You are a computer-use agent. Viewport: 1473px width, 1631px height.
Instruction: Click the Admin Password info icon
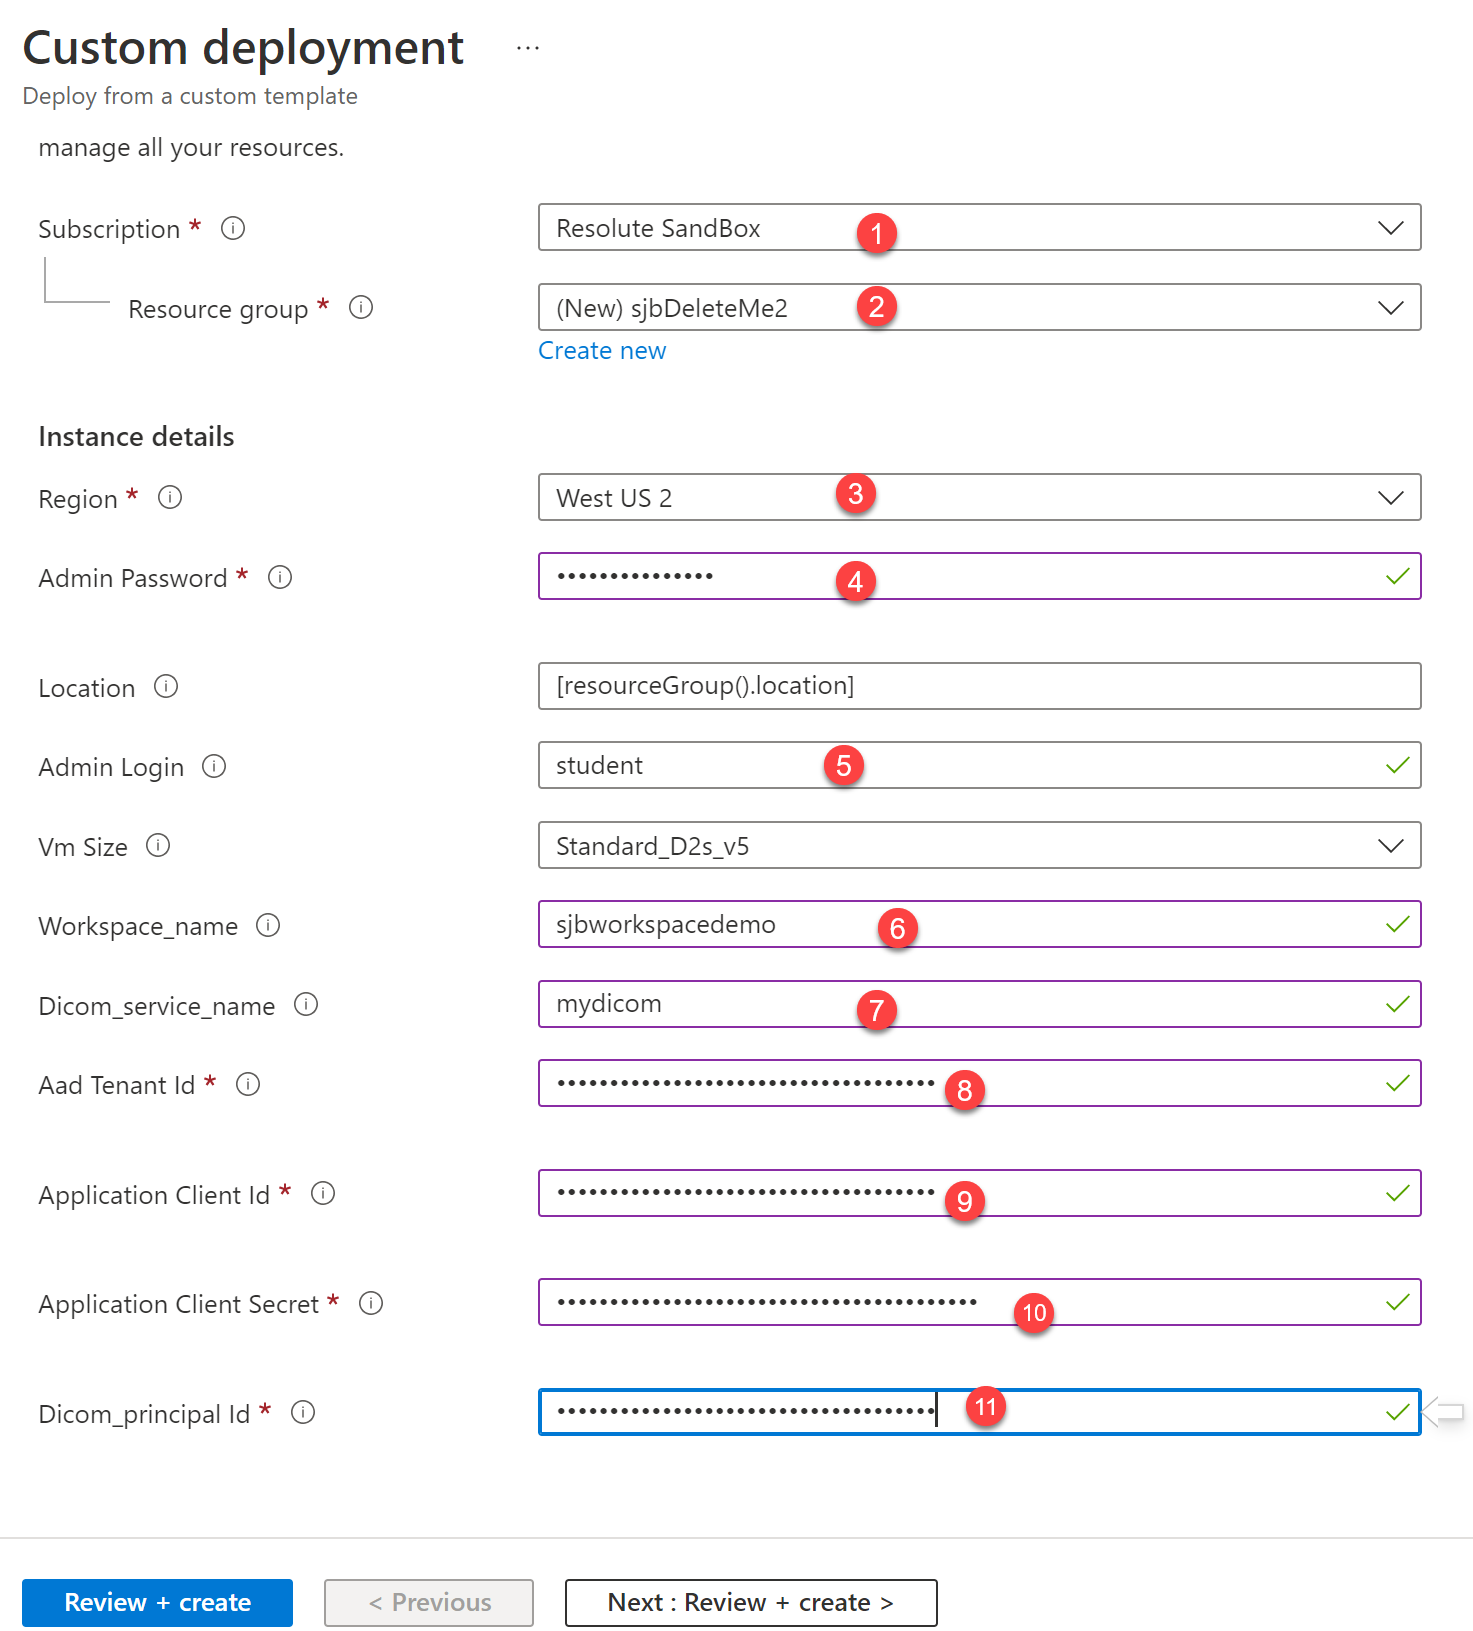click(280, 577)
